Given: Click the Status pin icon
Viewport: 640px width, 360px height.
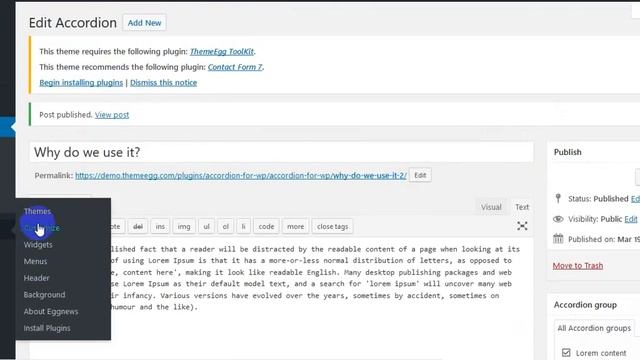Looking at the screenshot, I should click(558, 198).
